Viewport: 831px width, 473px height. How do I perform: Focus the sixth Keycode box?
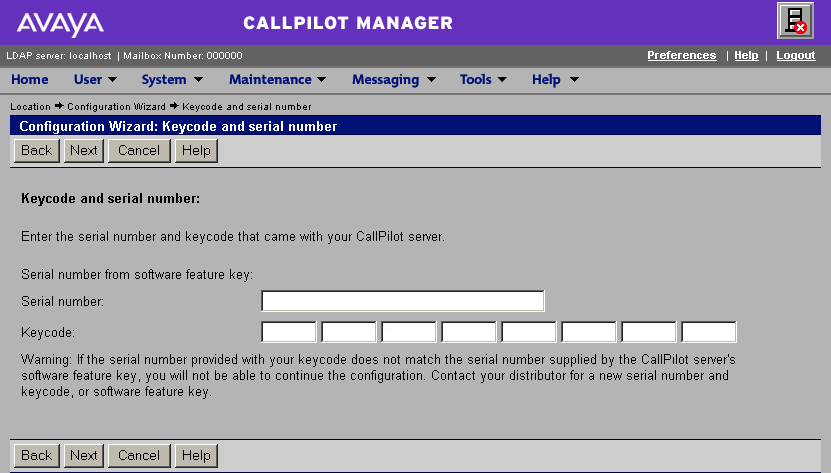click(589, 332)
